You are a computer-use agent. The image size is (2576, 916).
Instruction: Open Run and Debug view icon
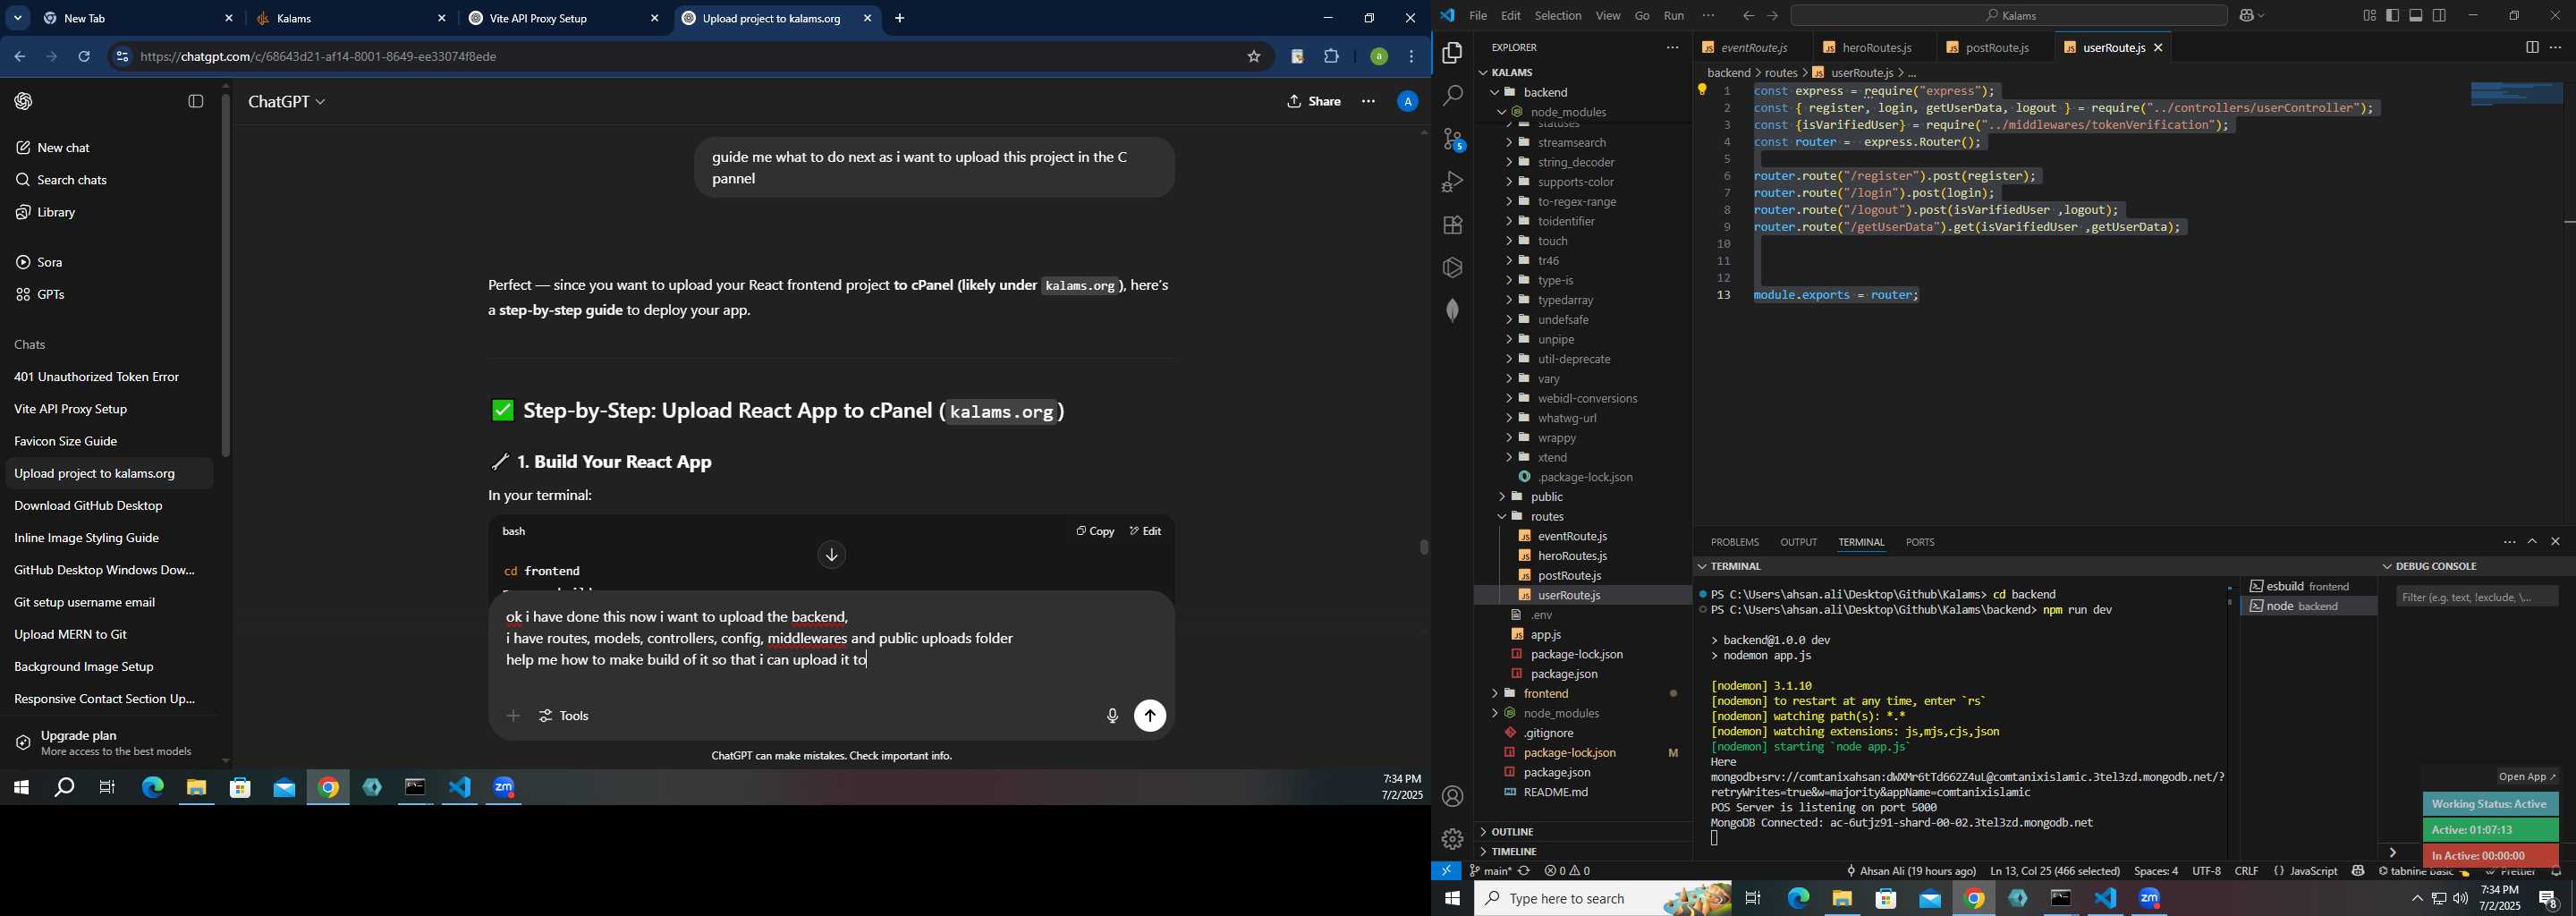tap(1452, 182)
